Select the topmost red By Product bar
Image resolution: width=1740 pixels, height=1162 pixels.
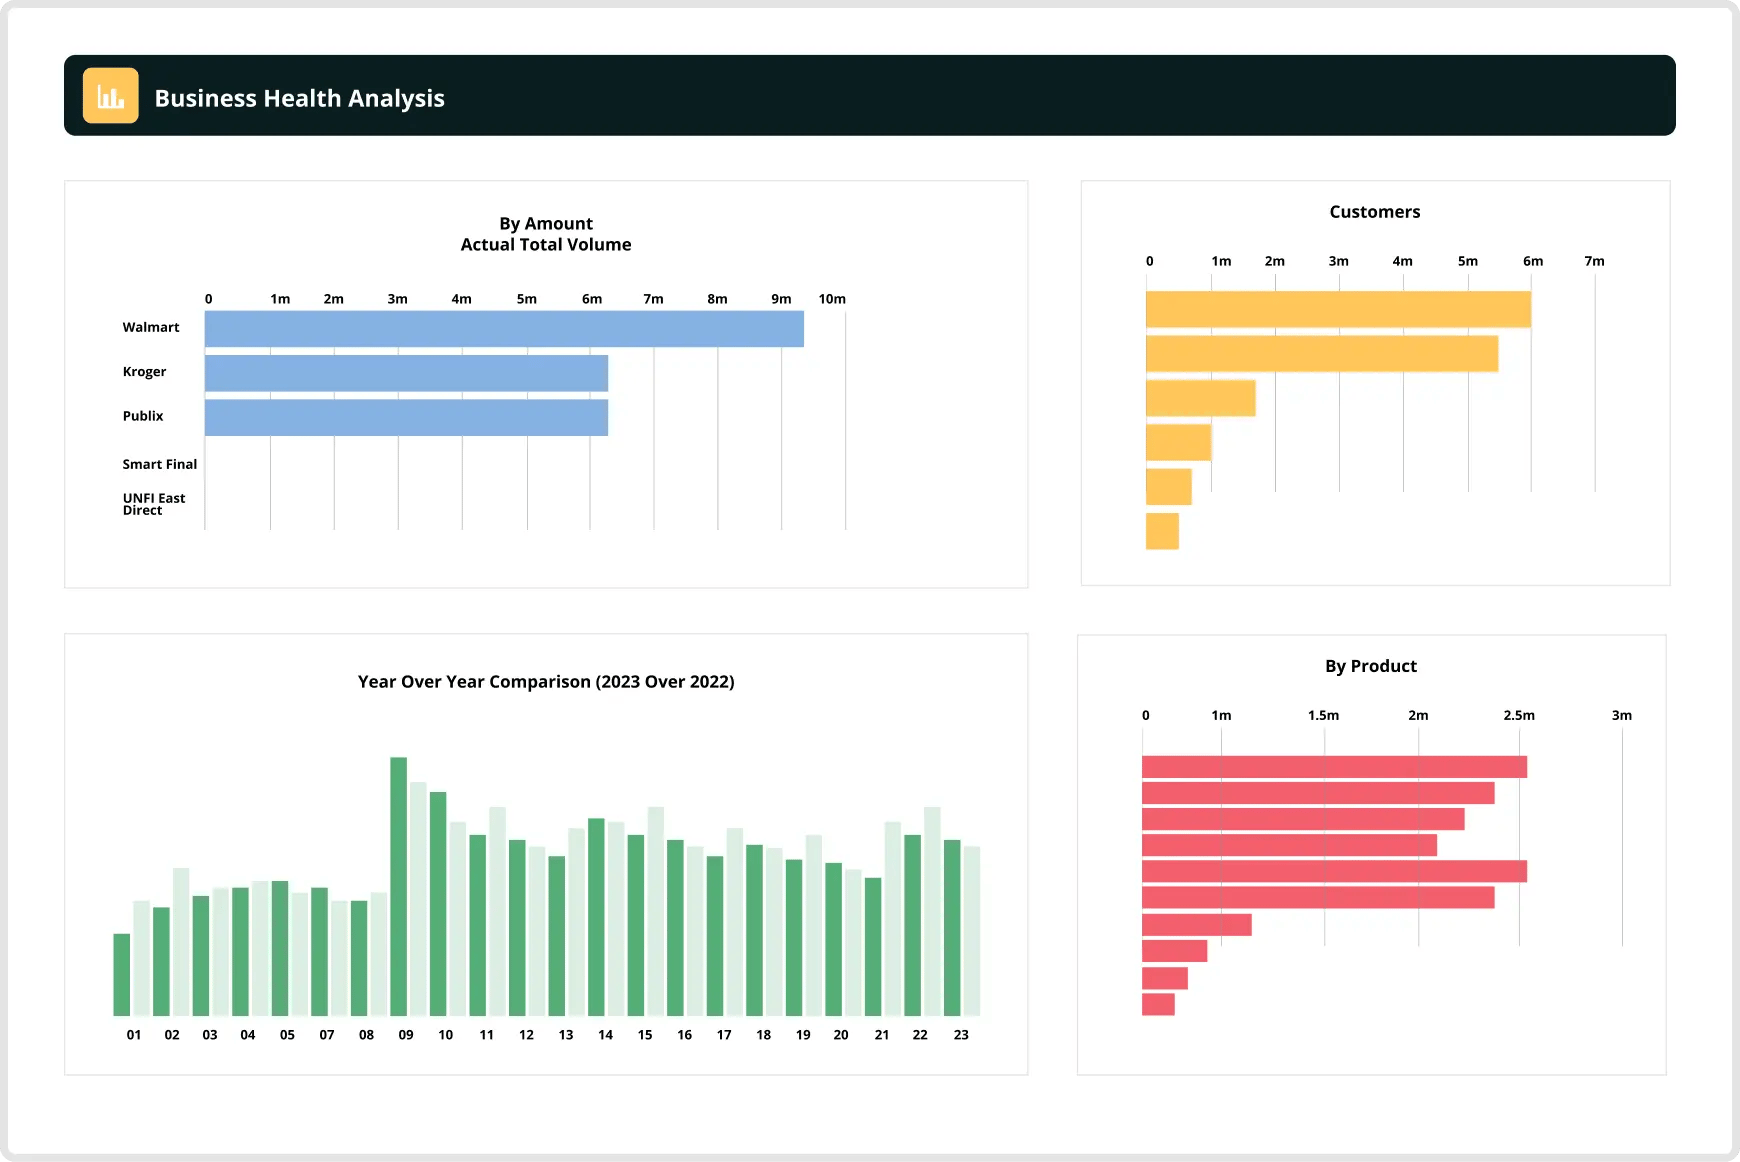click(x=1334, y=767)
